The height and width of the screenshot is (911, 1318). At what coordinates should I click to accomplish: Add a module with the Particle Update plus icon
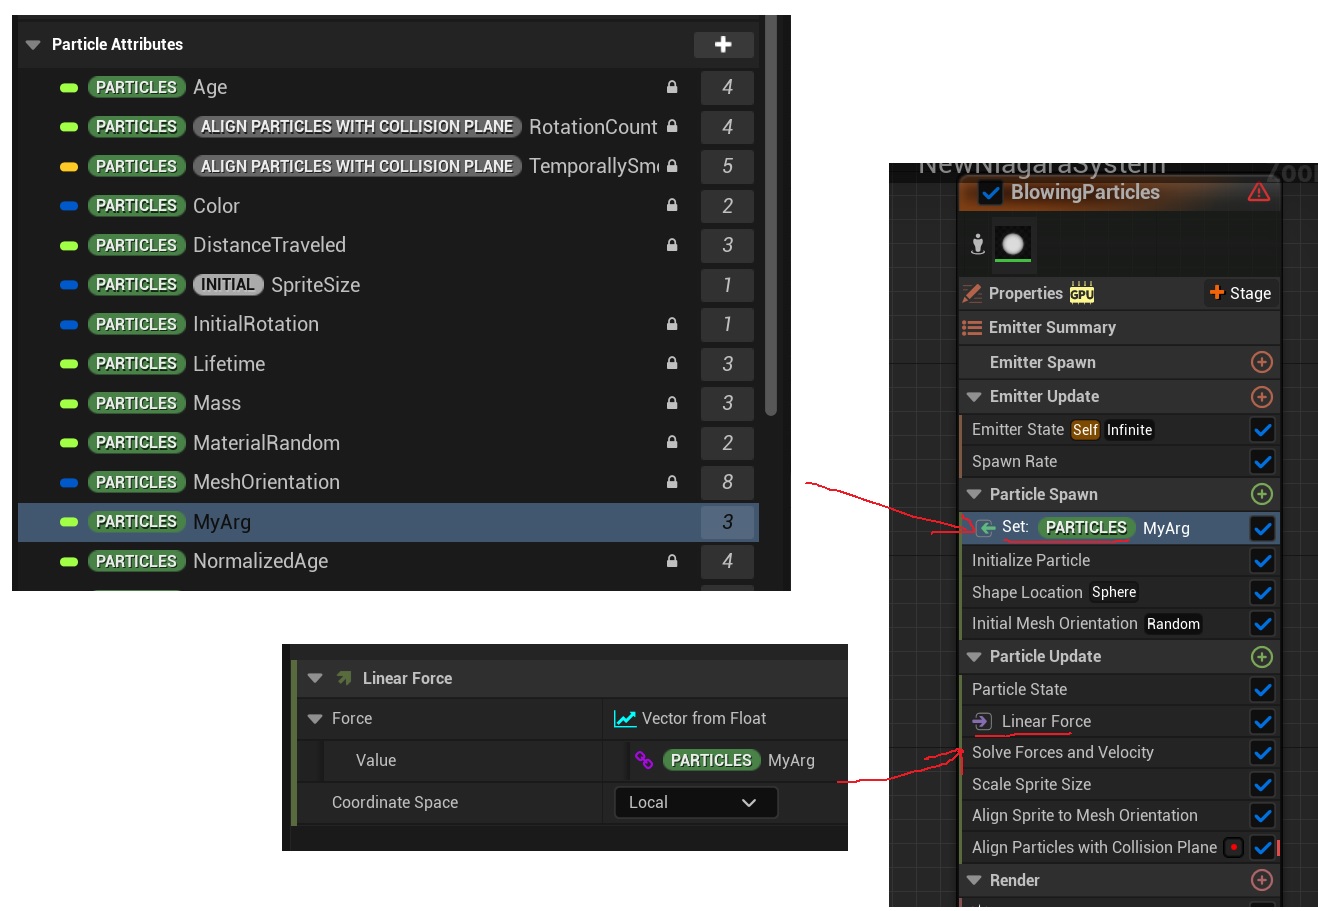[1262, 657]
